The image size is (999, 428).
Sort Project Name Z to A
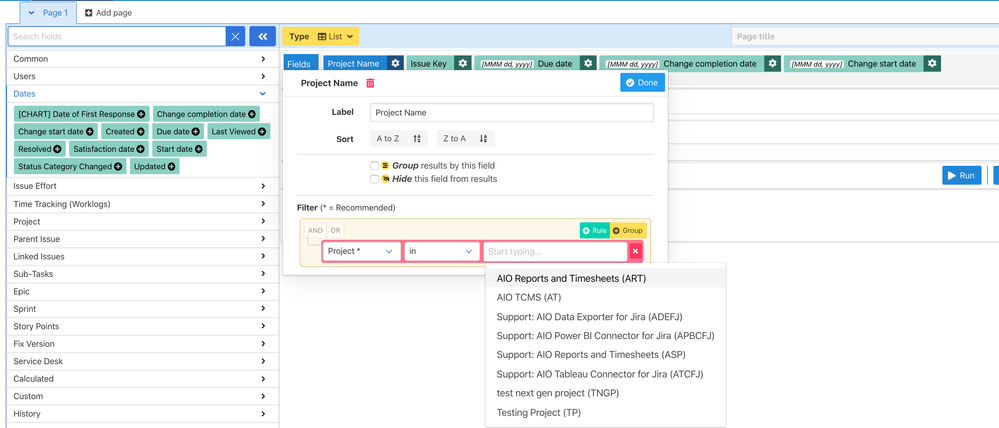[x=465, y=138]
